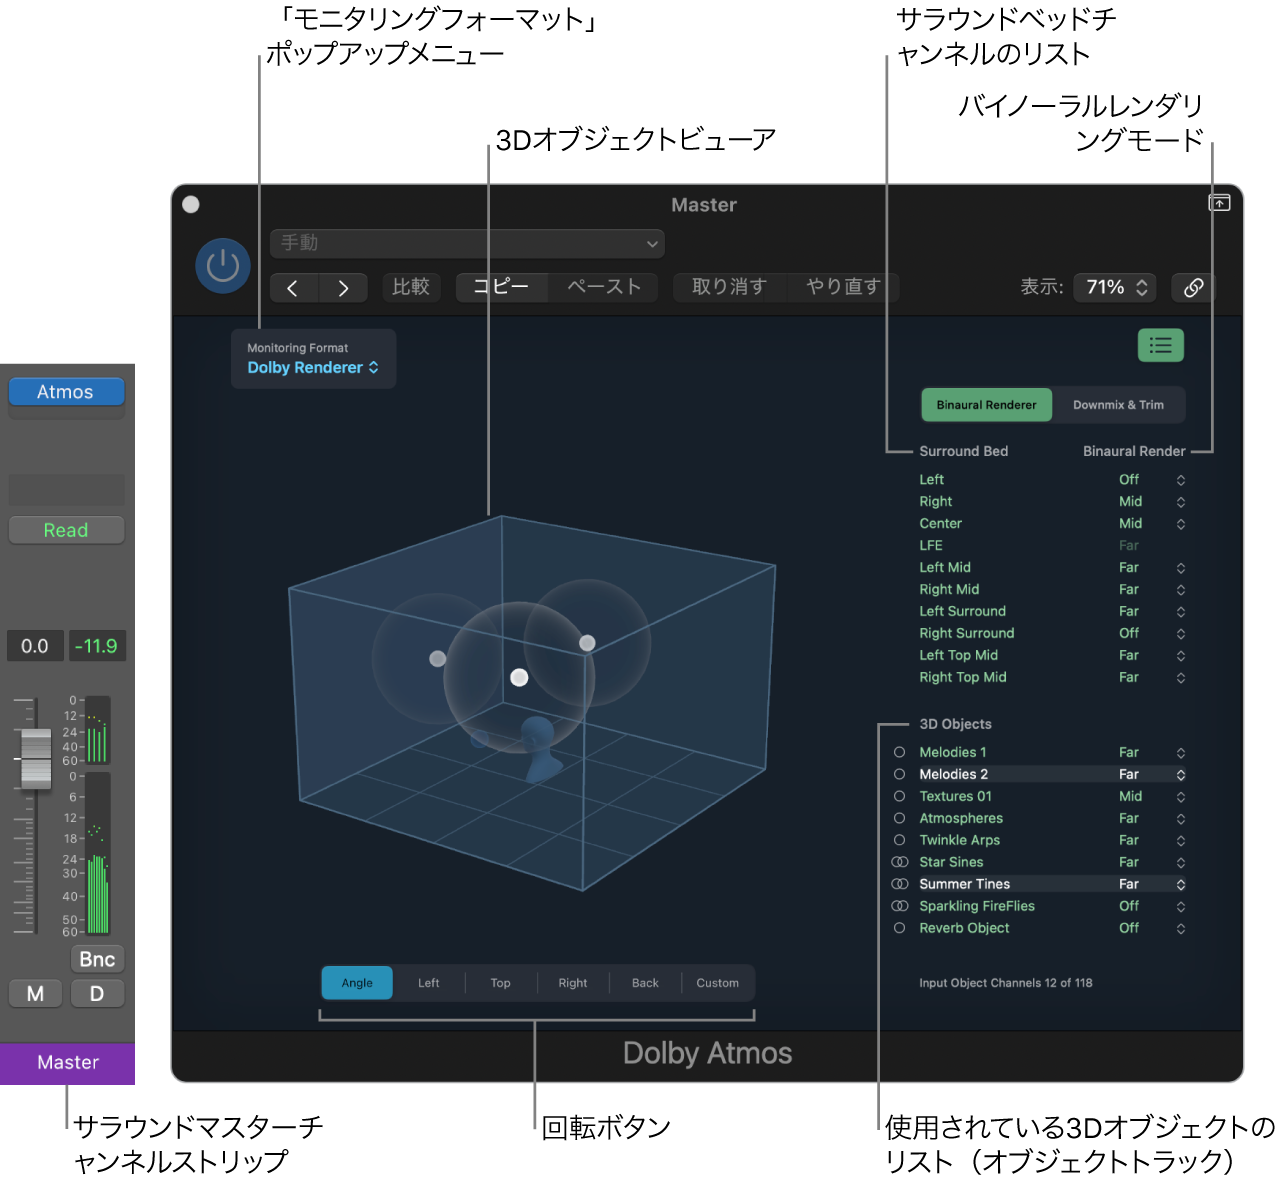Go to next preset arrow
The height and width of the screenshot is (1184, 1285).
(343, 288)
